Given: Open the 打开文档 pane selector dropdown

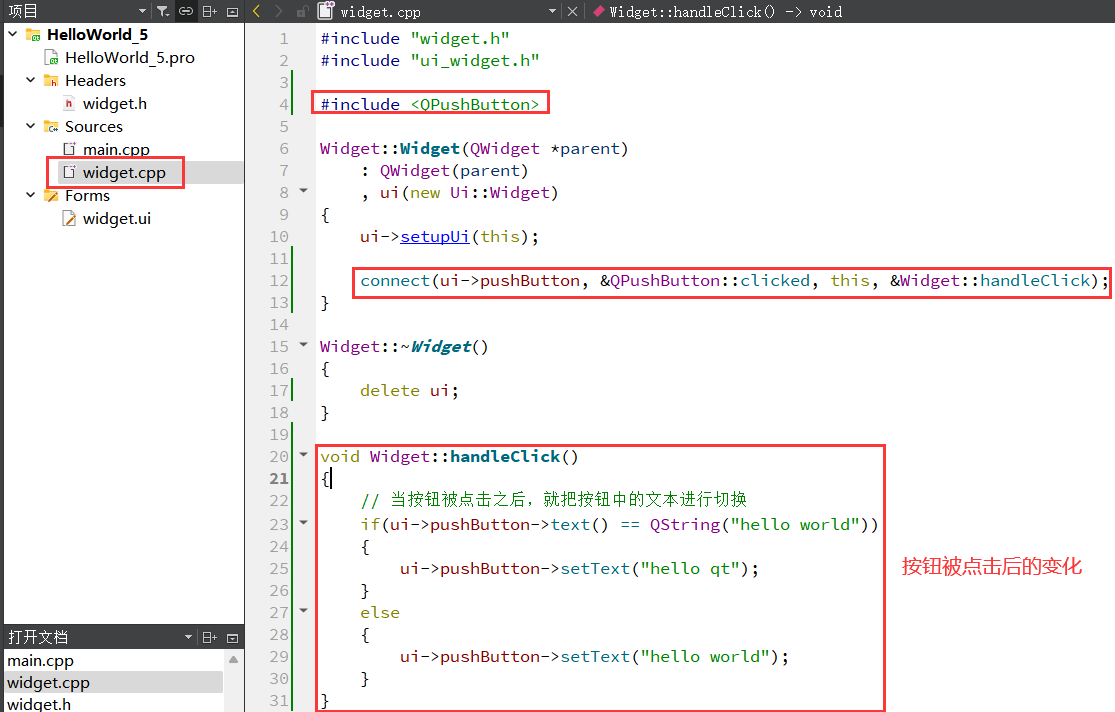Looking at the screenshot, I should 188,637.
